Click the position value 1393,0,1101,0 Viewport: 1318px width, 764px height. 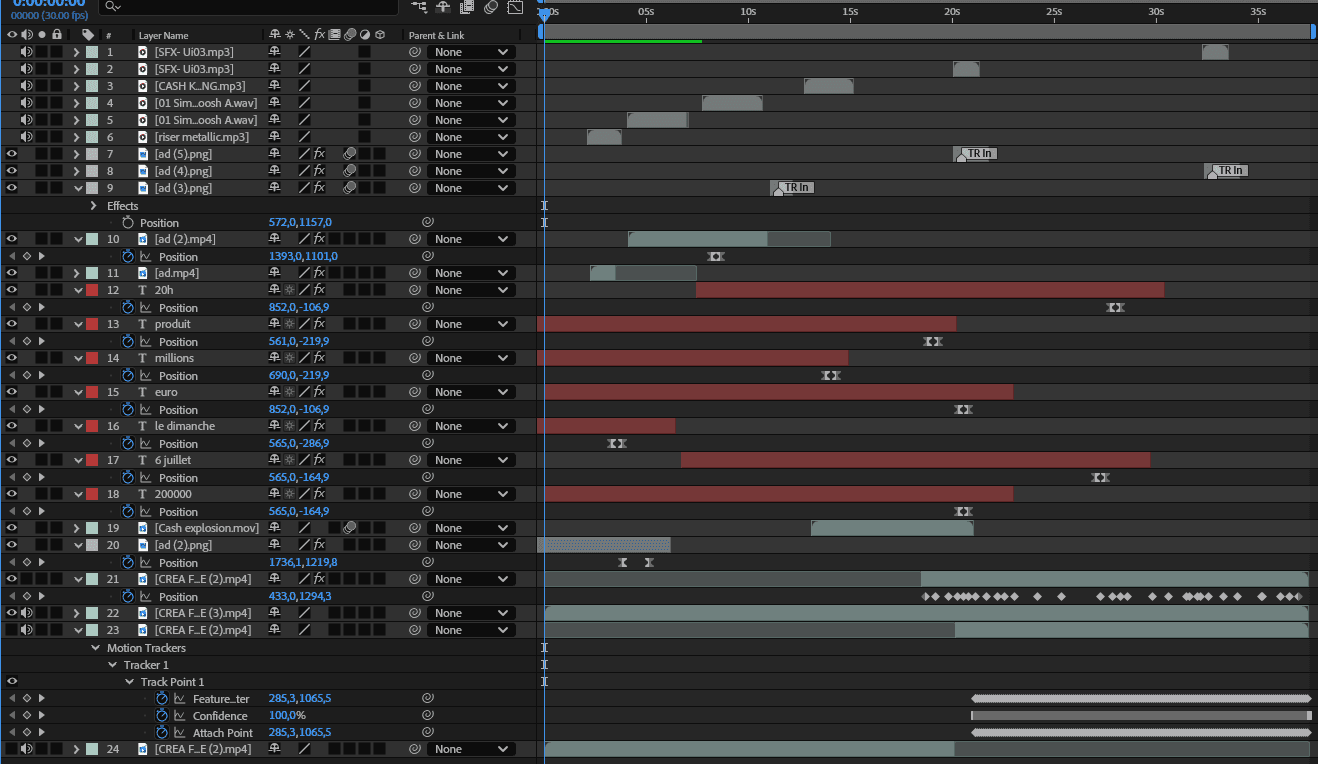tap(303, 256)
